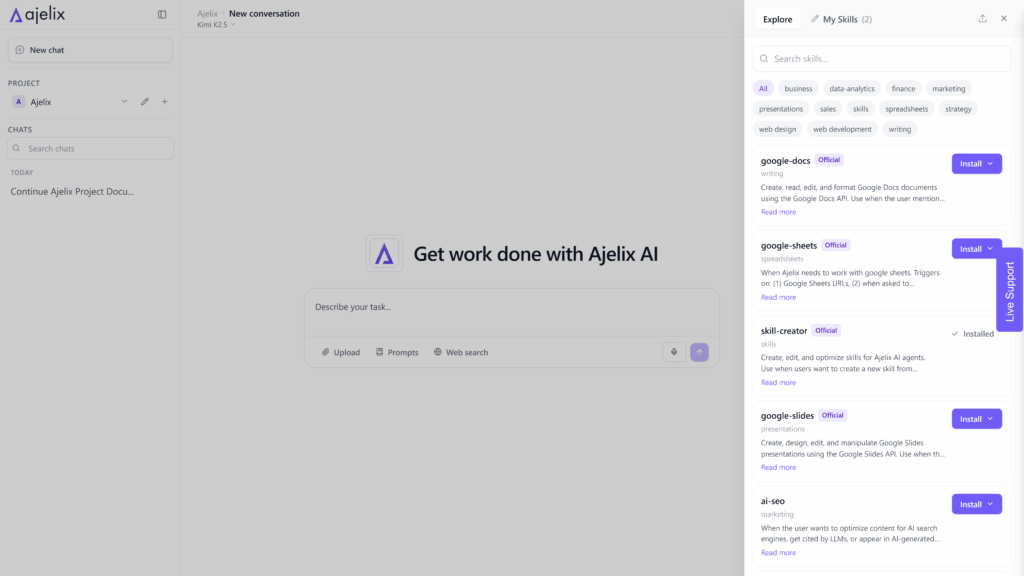Filter skills by finance
The height and width of the screenshot is (576, 1024).
click(903, 89)
